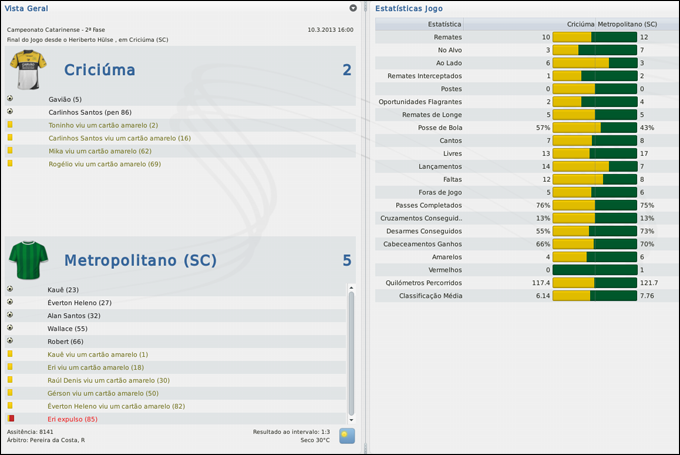
Task: Click the Metropolitano events scrollbar thumb
Action: point(351,354)
